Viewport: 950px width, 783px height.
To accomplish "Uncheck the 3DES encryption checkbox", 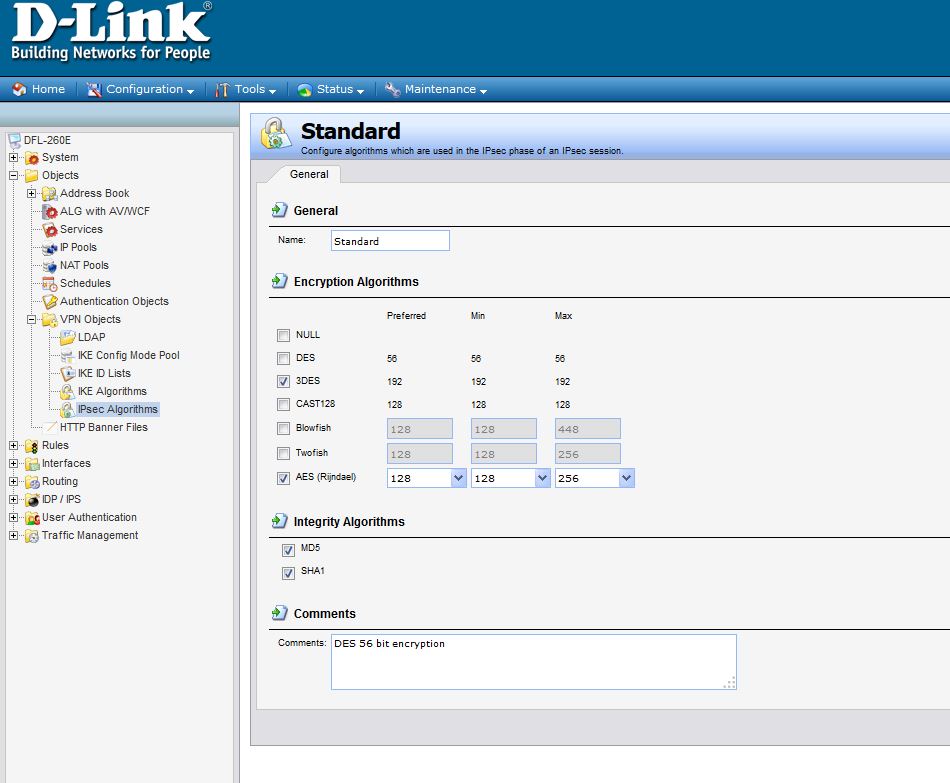I will point(283,382).
